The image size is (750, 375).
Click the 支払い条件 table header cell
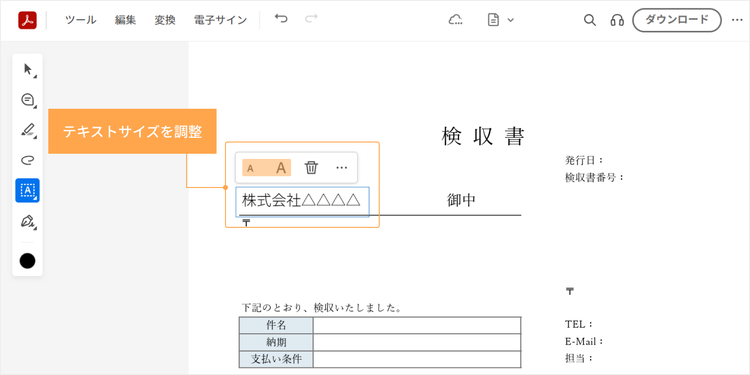(276, 359)
